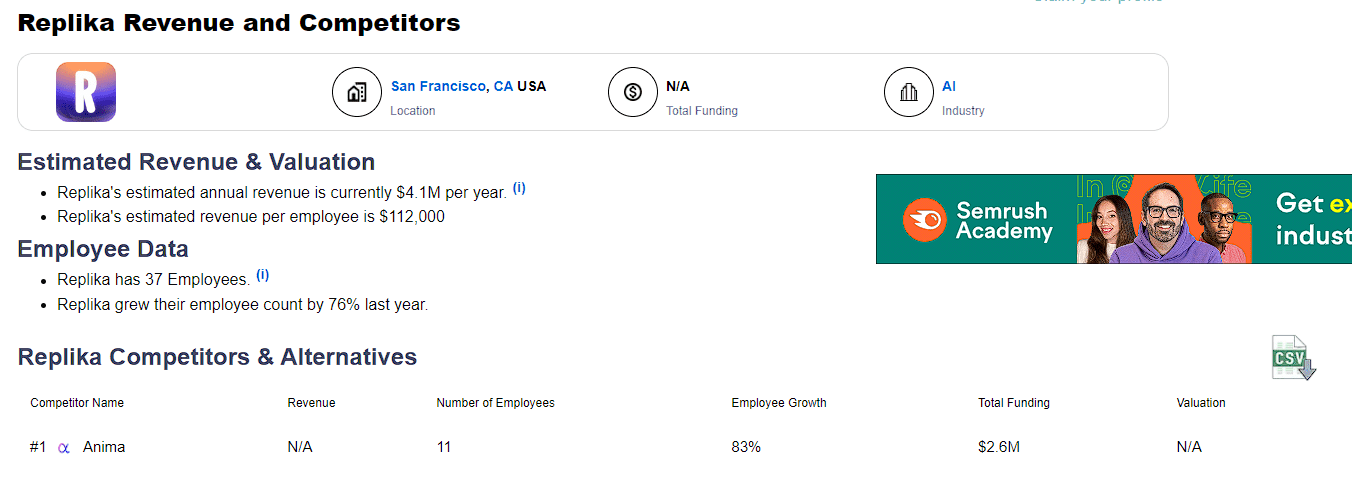Click the location building icon
1352x491 pixels.
point(356,93)
